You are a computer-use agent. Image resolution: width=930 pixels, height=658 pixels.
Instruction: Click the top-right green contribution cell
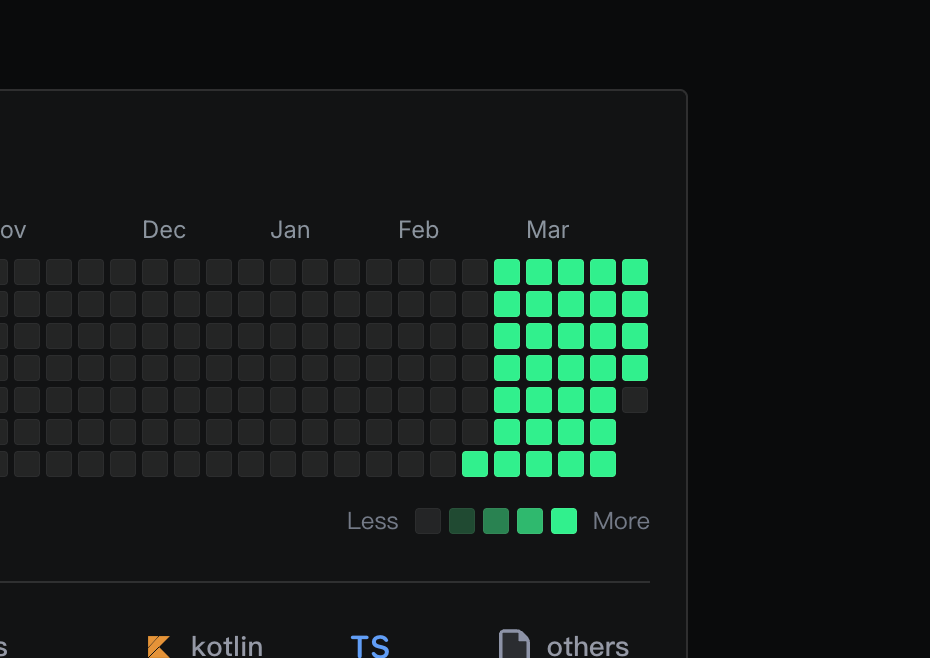[635, 272]
